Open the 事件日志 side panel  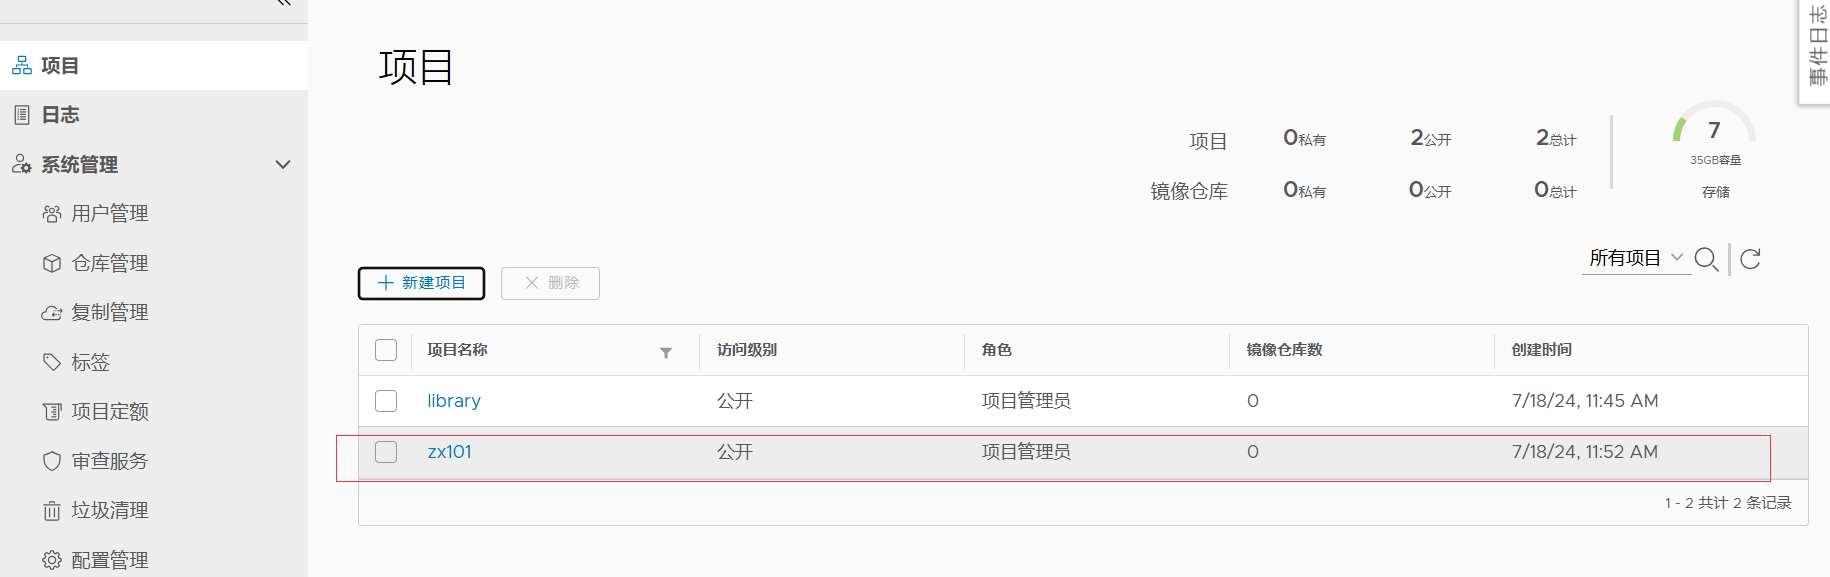1816,48
